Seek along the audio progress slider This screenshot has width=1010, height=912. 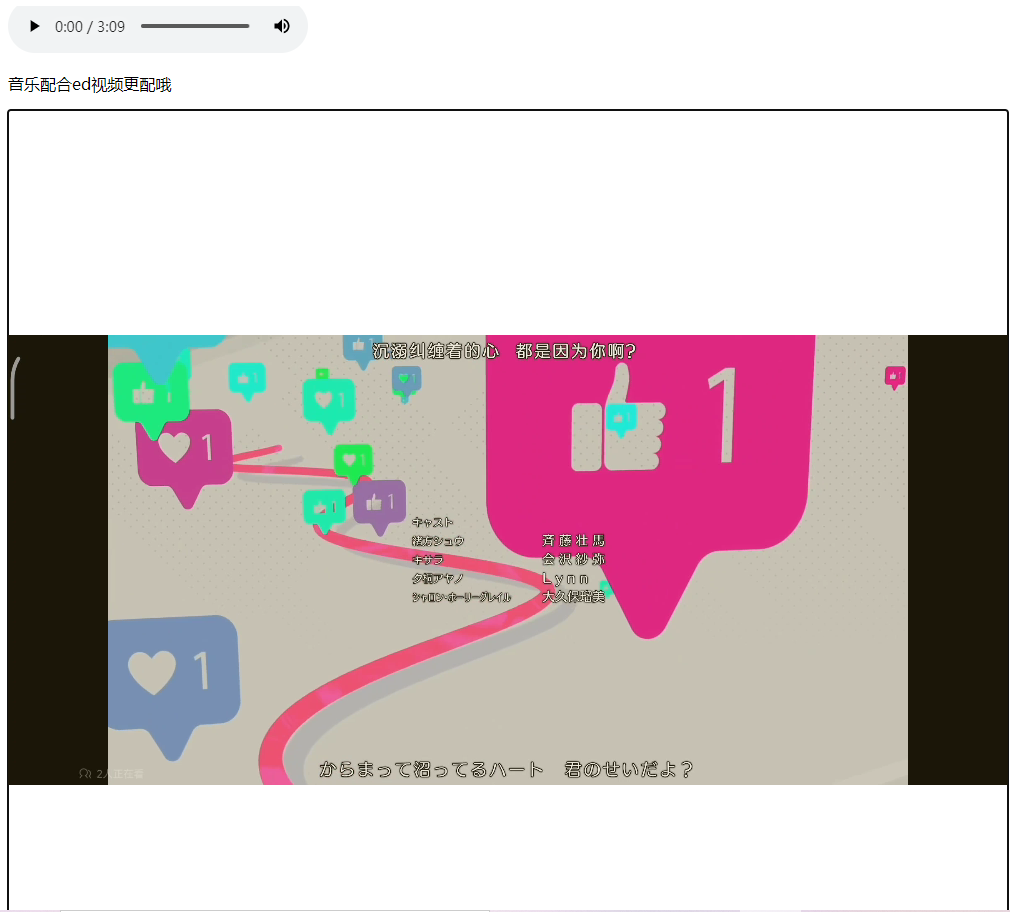click(195, 26)
